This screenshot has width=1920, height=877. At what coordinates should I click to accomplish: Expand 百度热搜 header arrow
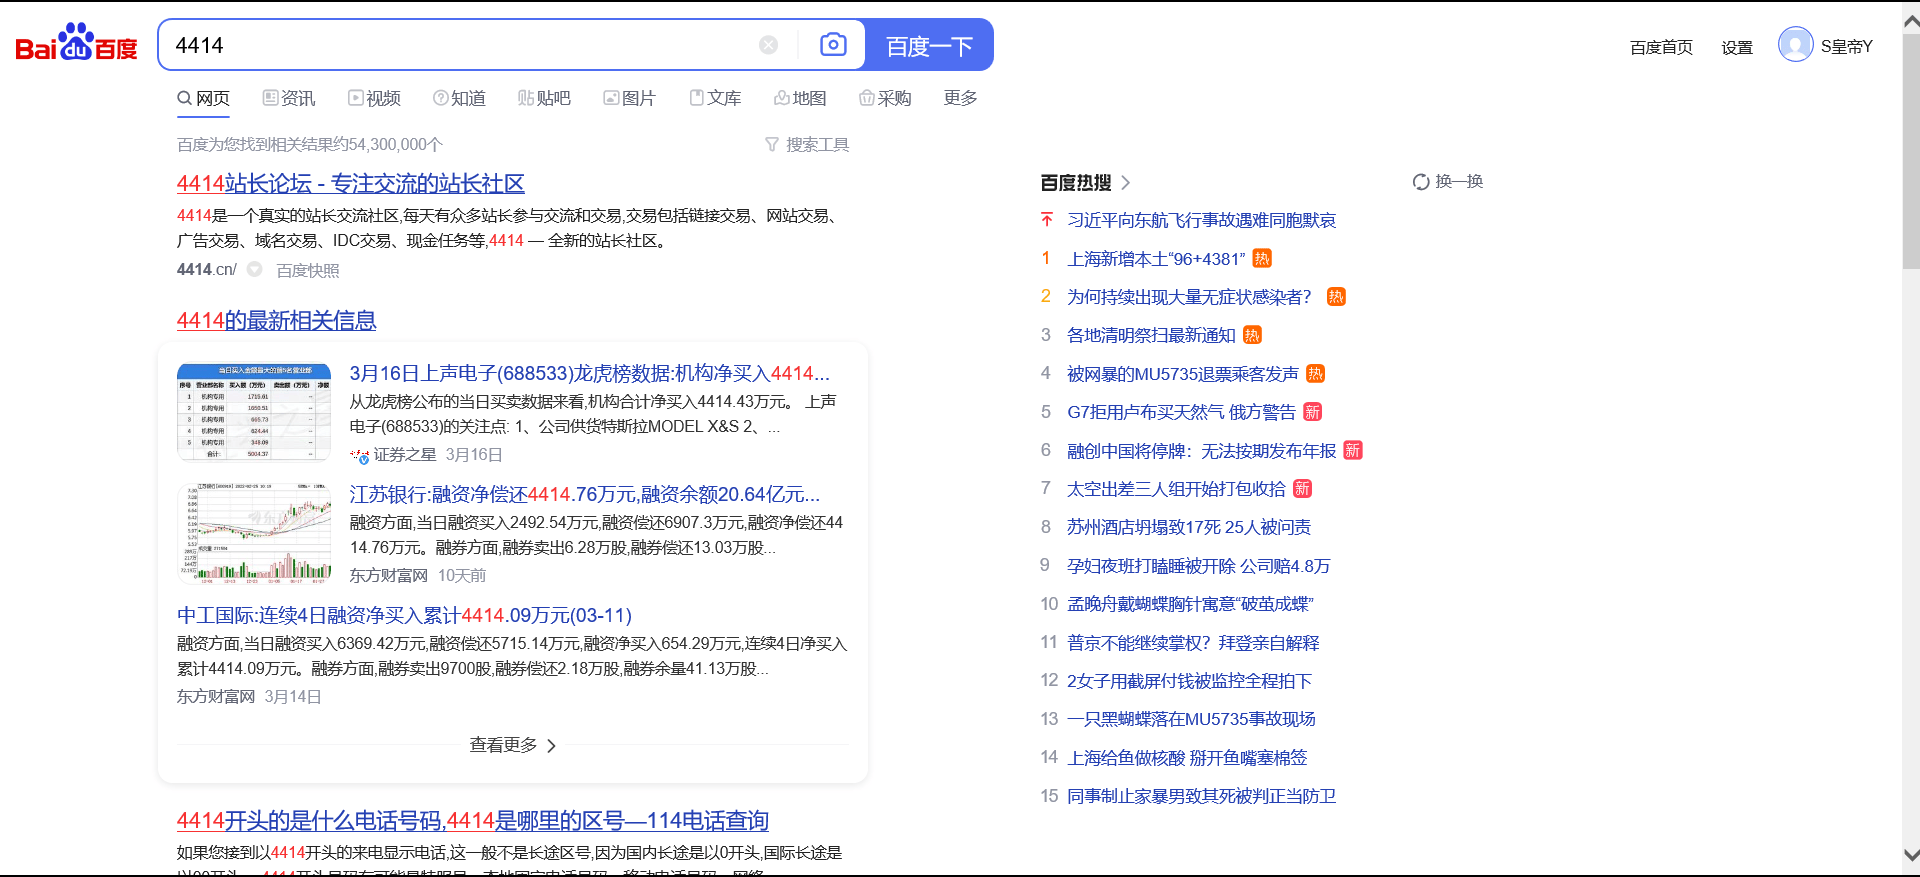click(x=1126, y=182)
